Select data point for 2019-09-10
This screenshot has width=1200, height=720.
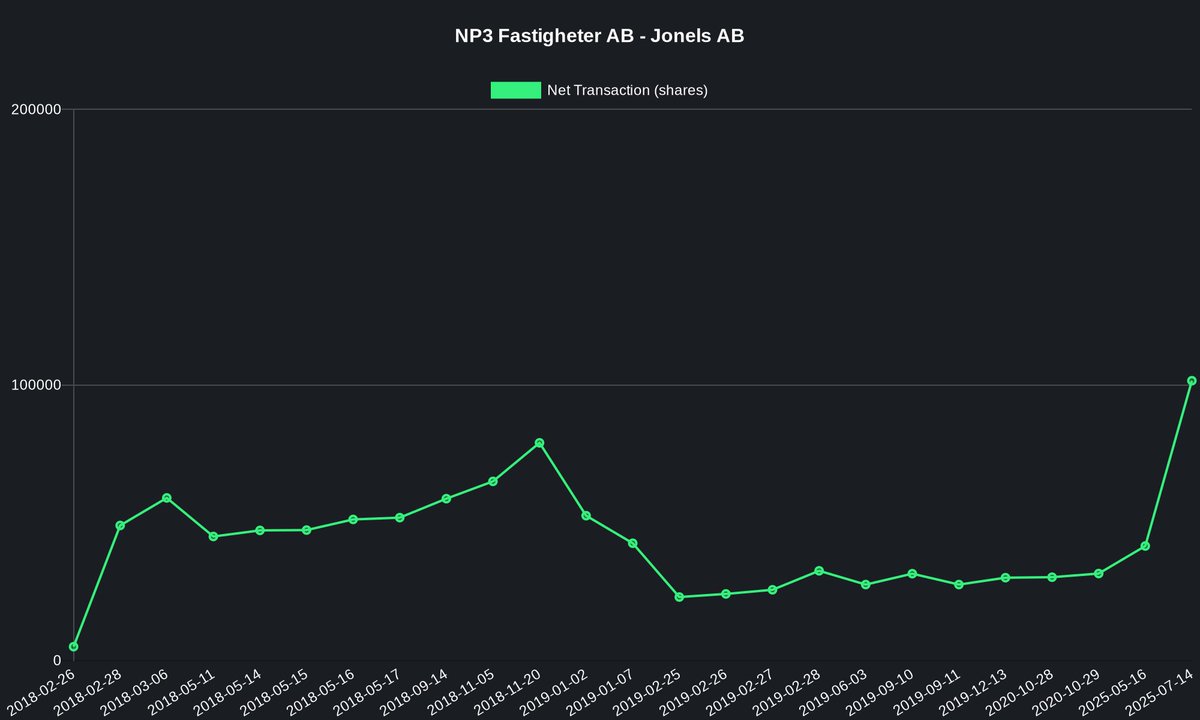[x=912, y=574]
